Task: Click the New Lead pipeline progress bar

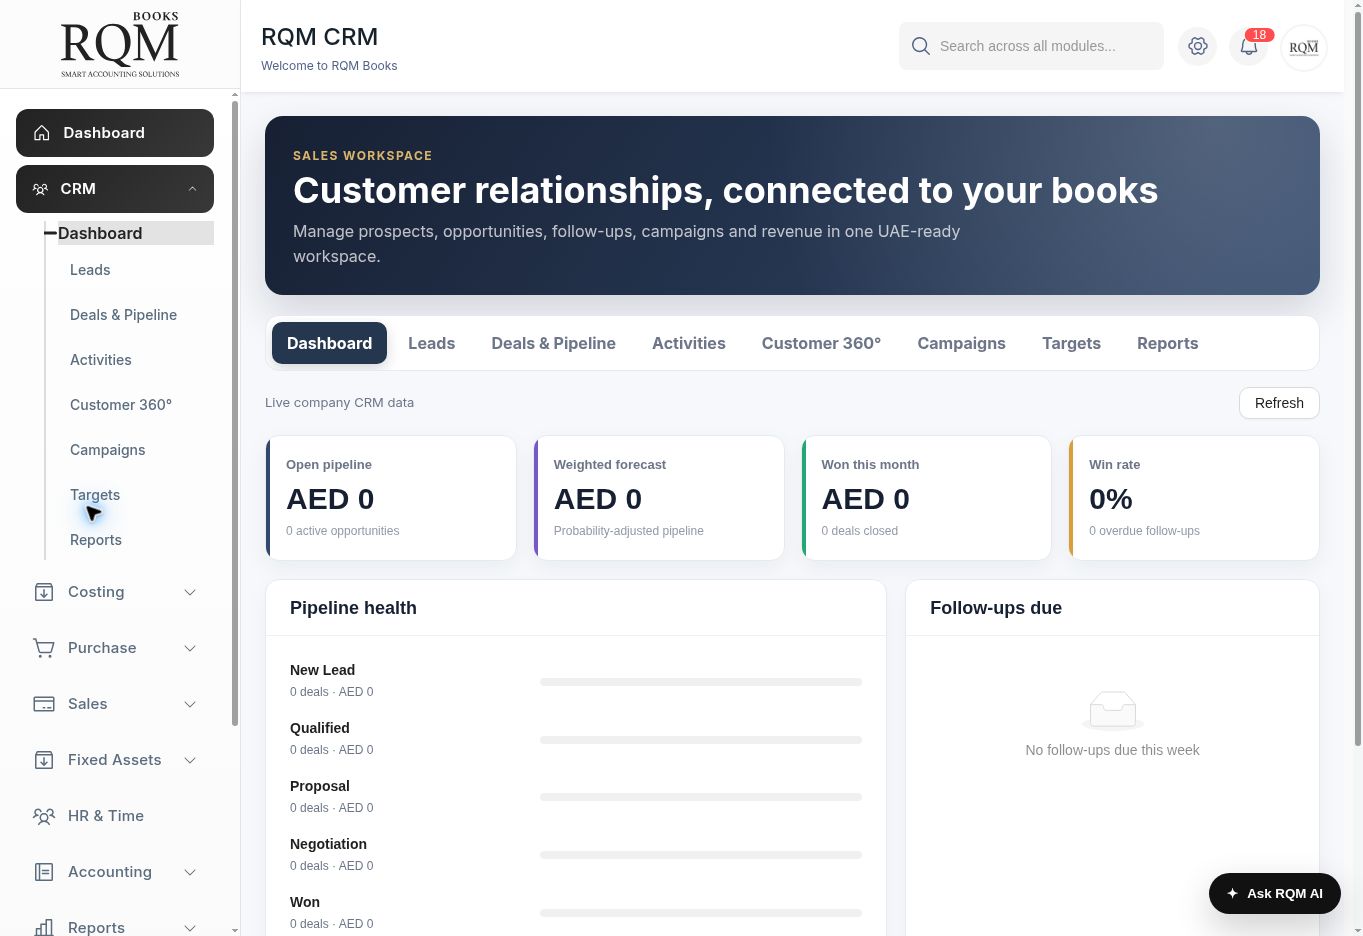Action: (x=701, y=682)
